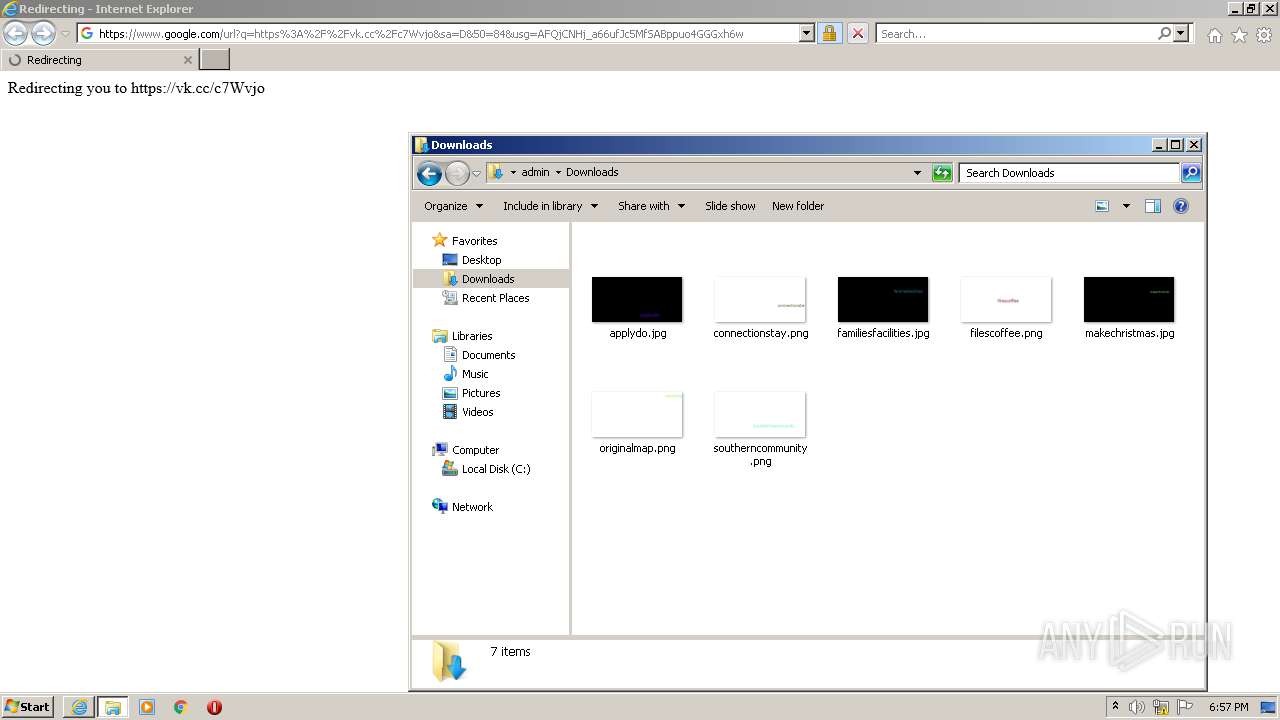Image resolution: width=1280 pixels, height=720 pixels.
Task: Open media player taskbar icon
Action: tap(147, 707)
